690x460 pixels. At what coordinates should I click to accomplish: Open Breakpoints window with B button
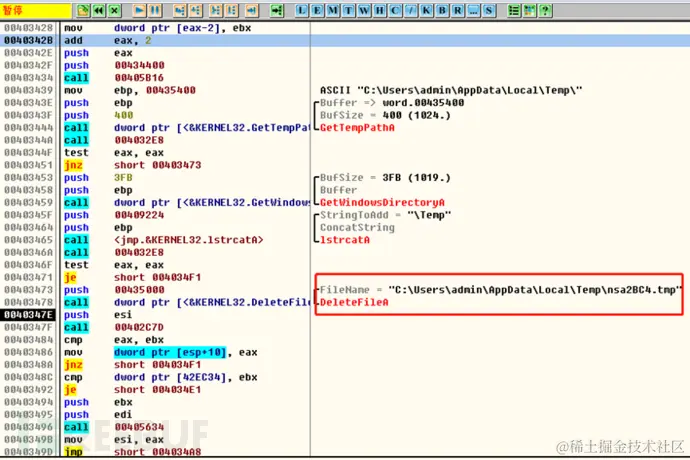[442, 10]
